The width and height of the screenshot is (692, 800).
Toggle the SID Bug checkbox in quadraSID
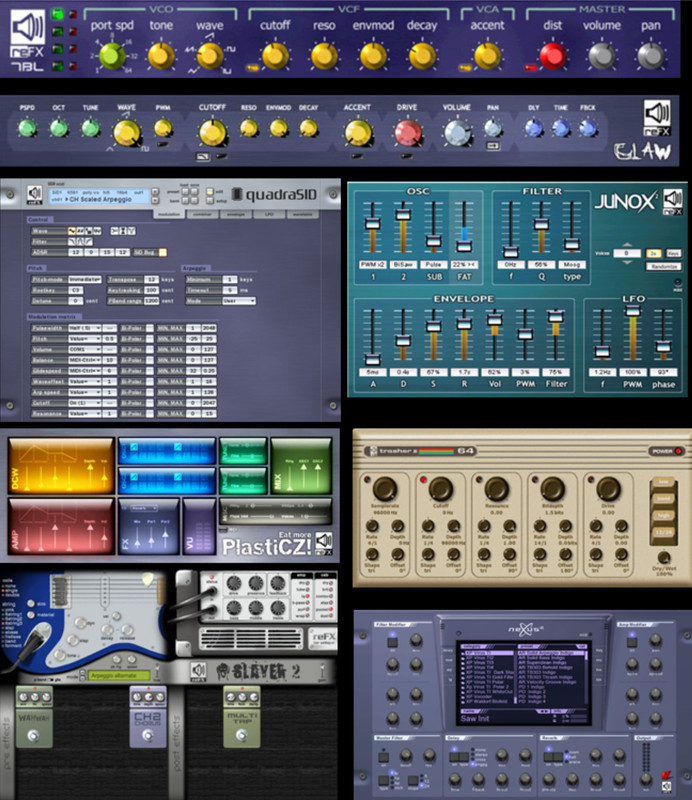point(163,253)
